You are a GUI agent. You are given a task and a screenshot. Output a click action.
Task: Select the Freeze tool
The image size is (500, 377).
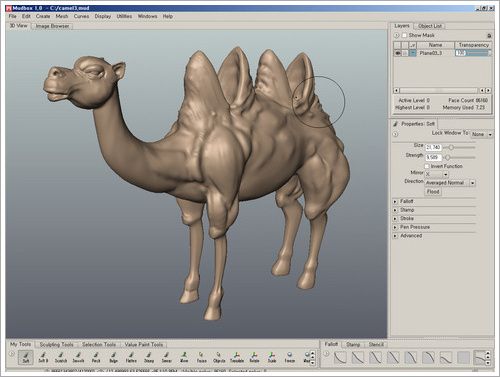290,357
